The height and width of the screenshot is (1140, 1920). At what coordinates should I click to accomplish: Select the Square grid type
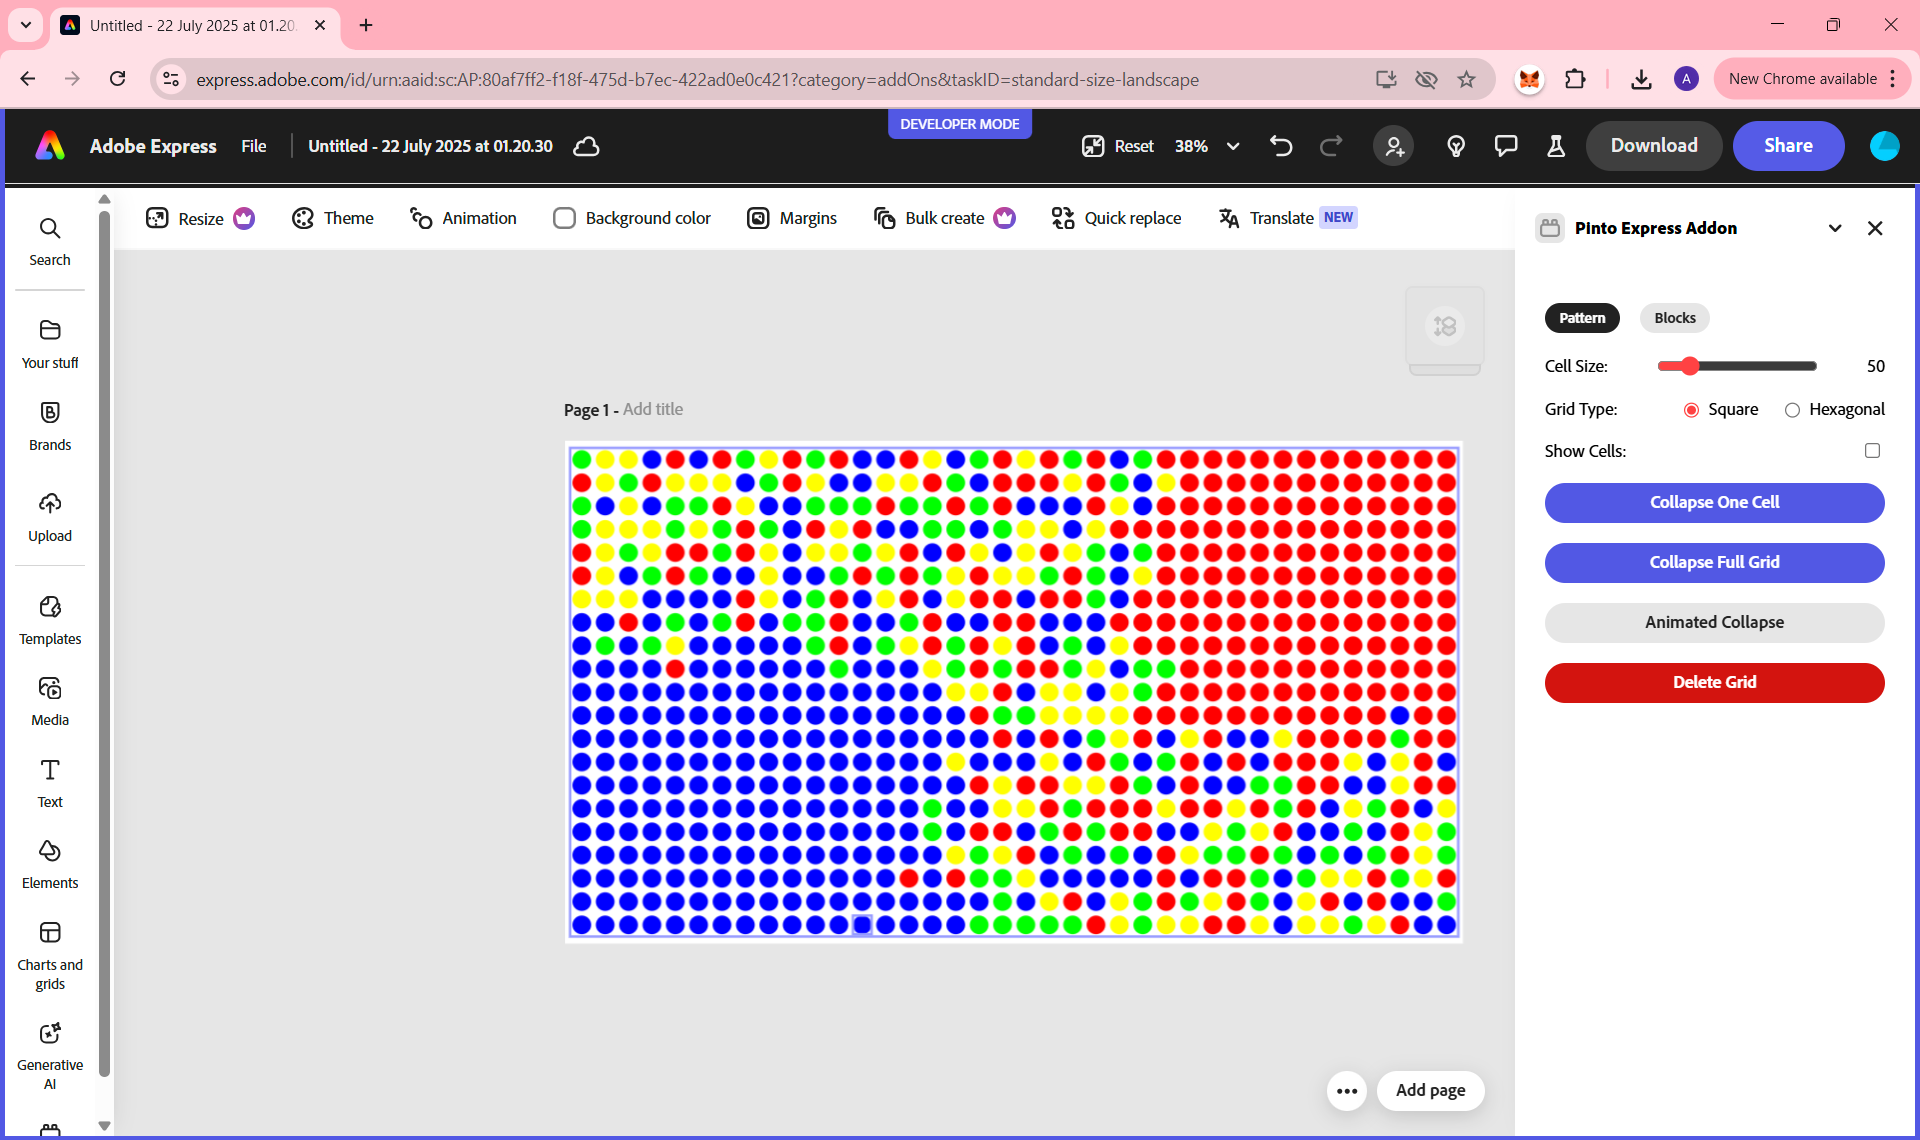point(1691,410)
